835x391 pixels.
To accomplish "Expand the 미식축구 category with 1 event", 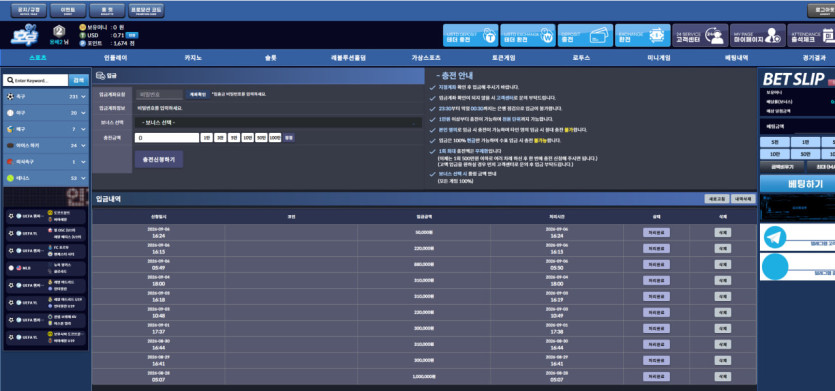I will click(x=46, y=161).
